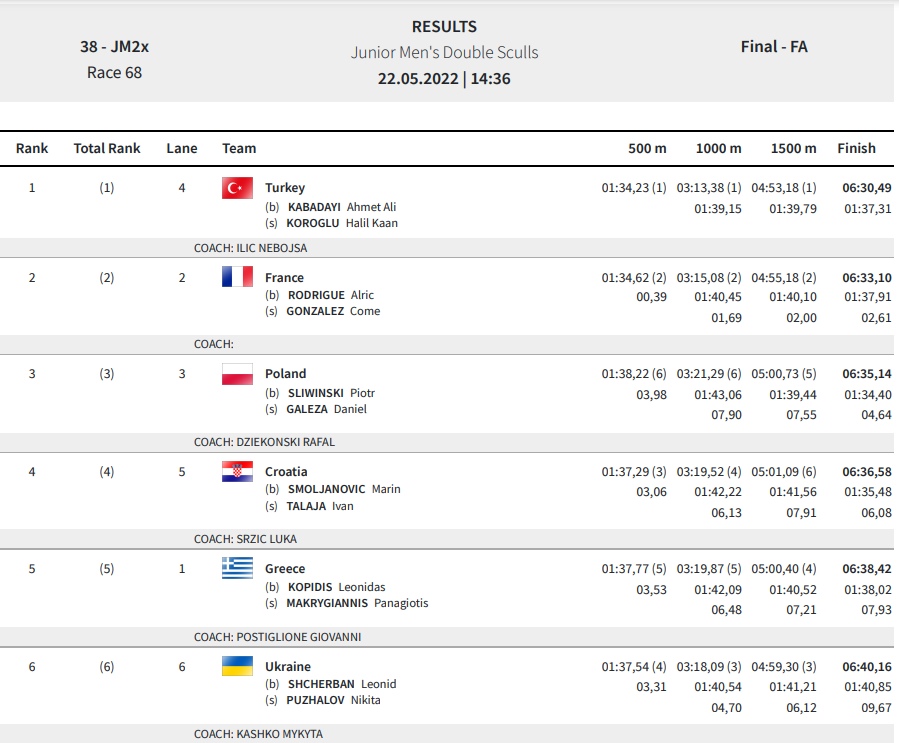Select the Total Rank column header

coord(107,148)
